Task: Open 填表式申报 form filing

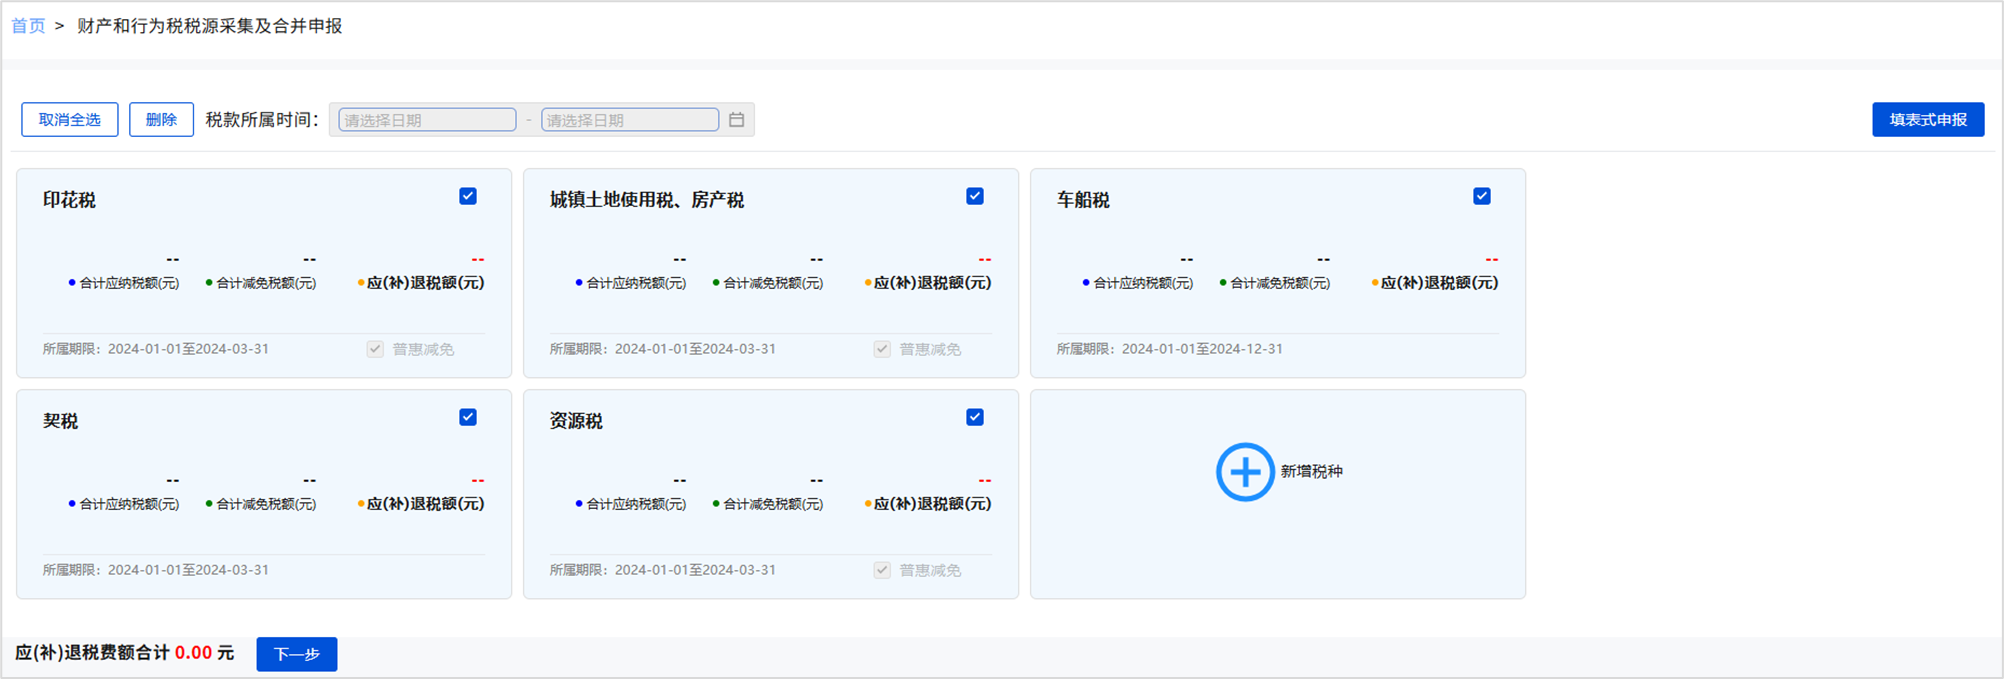Action: (x=1927, y=120)
